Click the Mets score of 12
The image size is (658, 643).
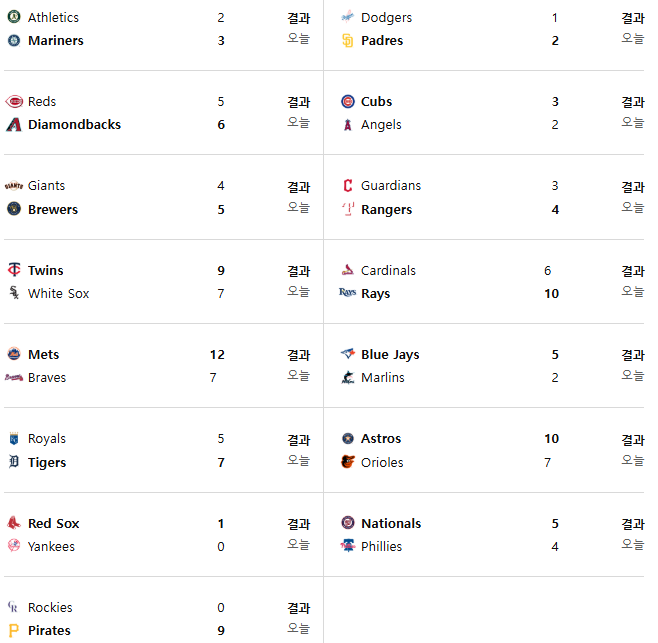click(x=217, y=355)
